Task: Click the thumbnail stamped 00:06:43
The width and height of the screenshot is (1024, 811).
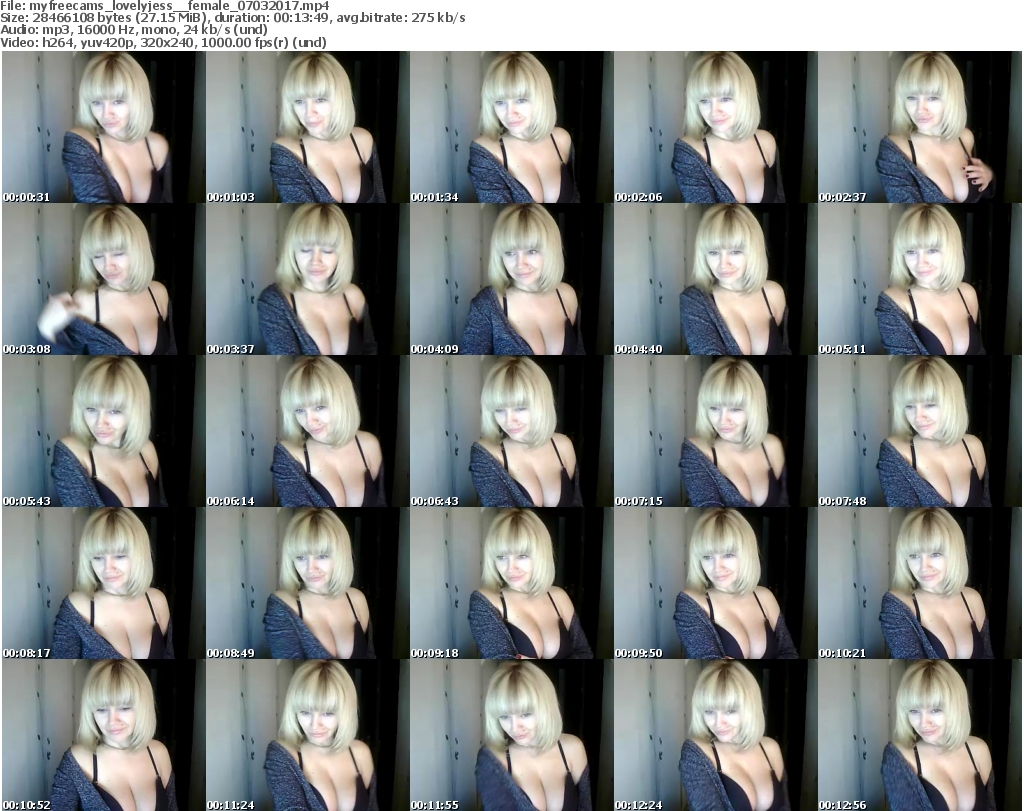Action: (x=511, y=432)
